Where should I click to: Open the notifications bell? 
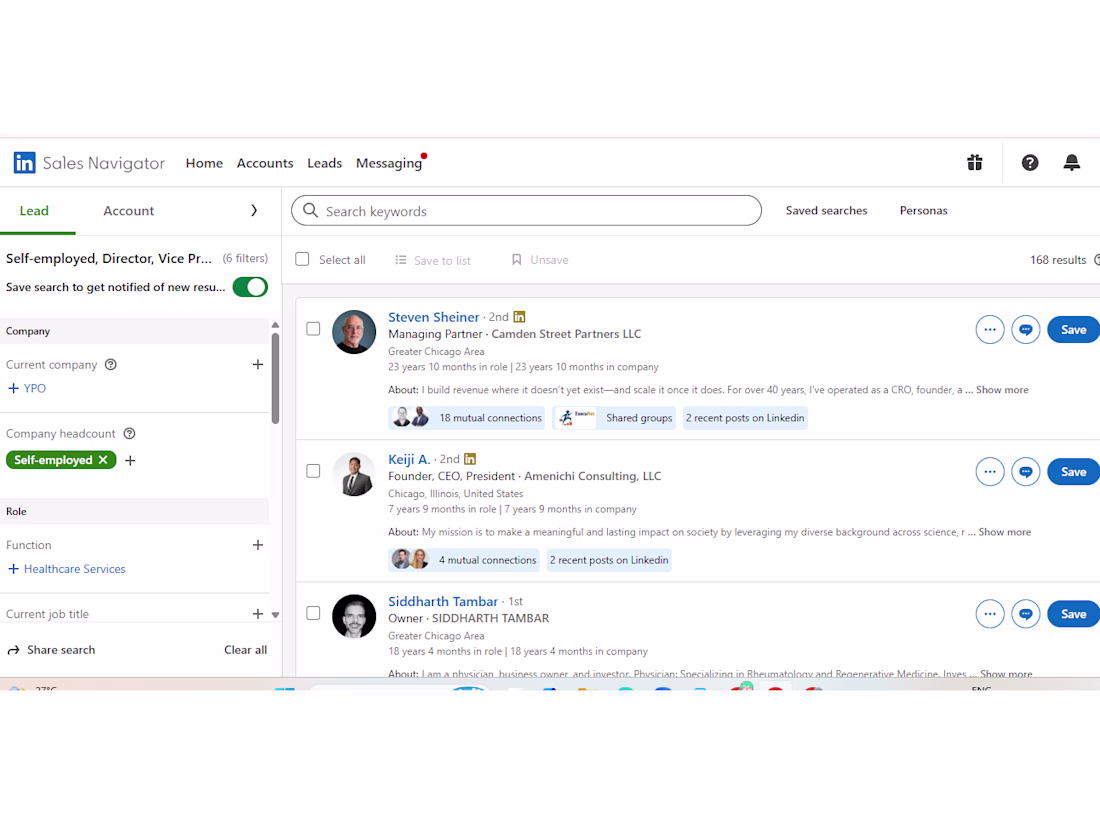click(1071, 163)
